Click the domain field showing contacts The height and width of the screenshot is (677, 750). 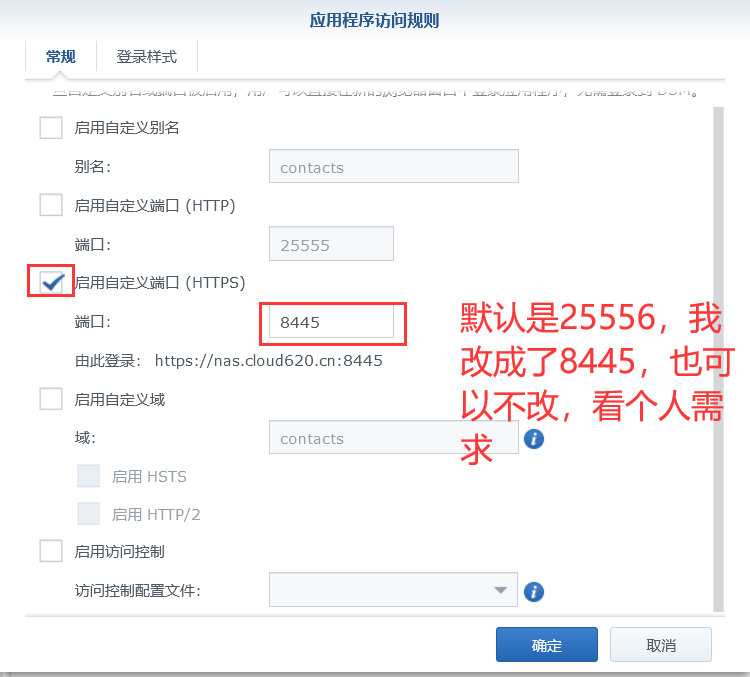[394, 437]
